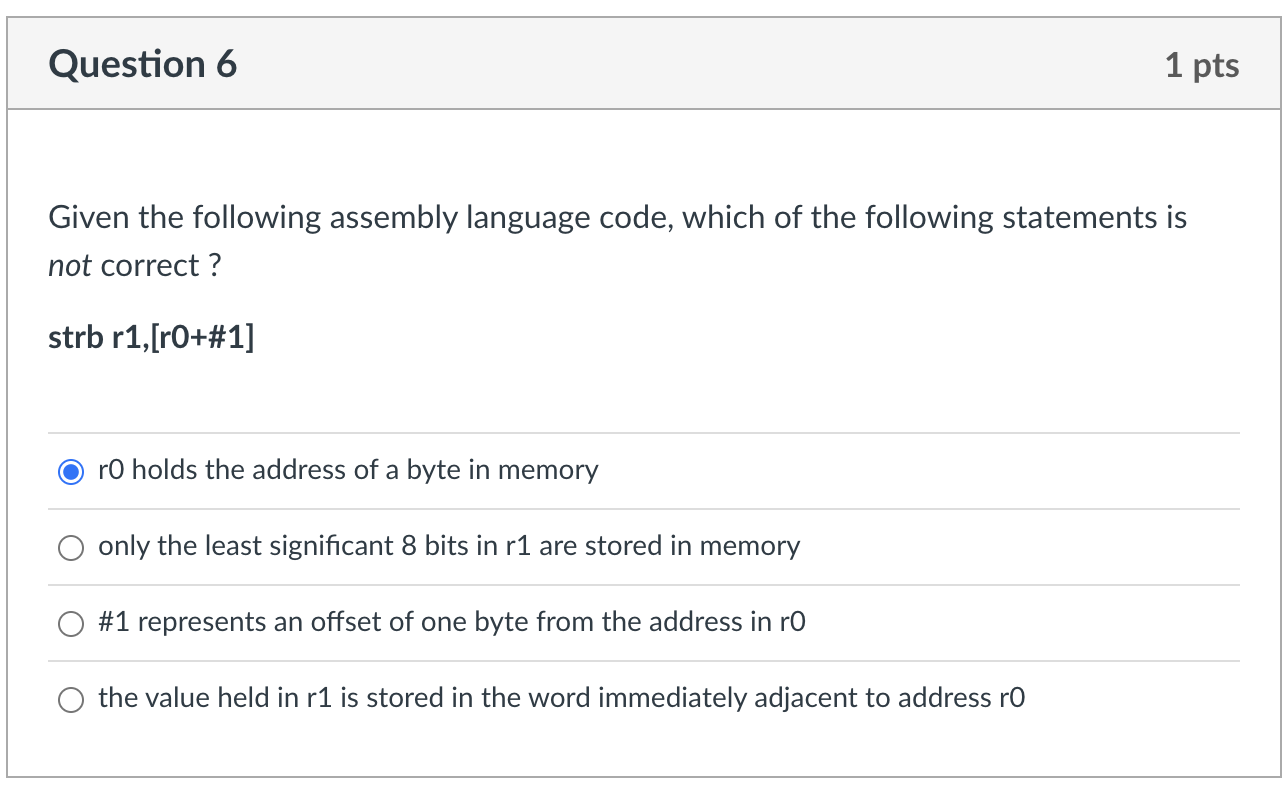The width and height of the screenshot is (1286, 788).
Task: Click the italic word 'not' in the prompt
Action: point(70,267)
